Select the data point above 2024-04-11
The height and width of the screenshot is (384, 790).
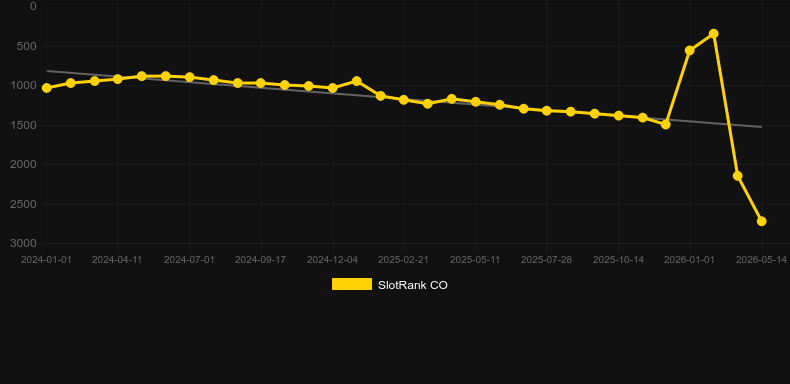[x=118, y=79]
